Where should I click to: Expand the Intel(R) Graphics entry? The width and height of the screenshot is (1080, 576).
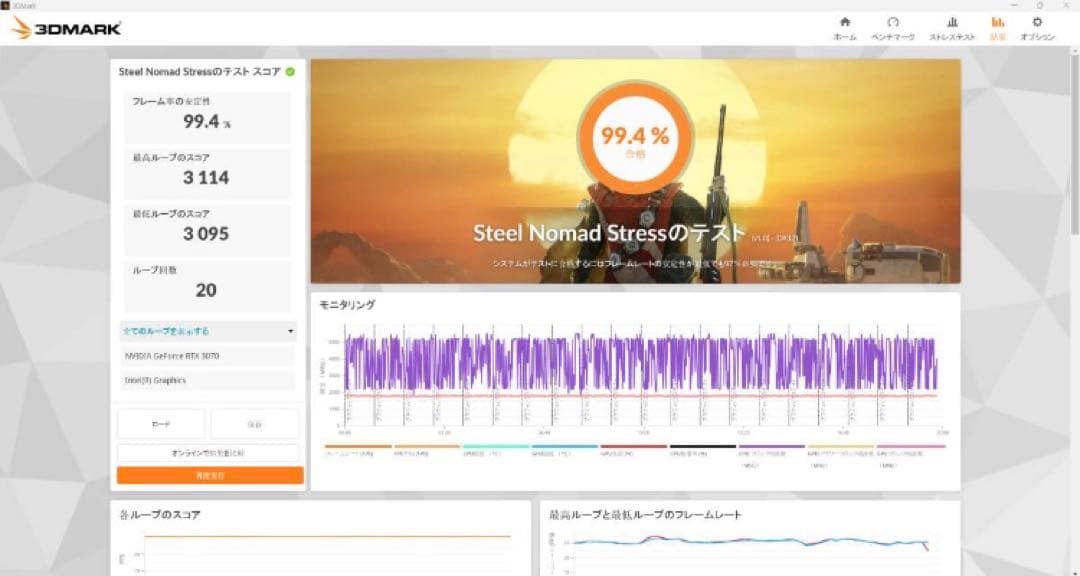(207, 381)
